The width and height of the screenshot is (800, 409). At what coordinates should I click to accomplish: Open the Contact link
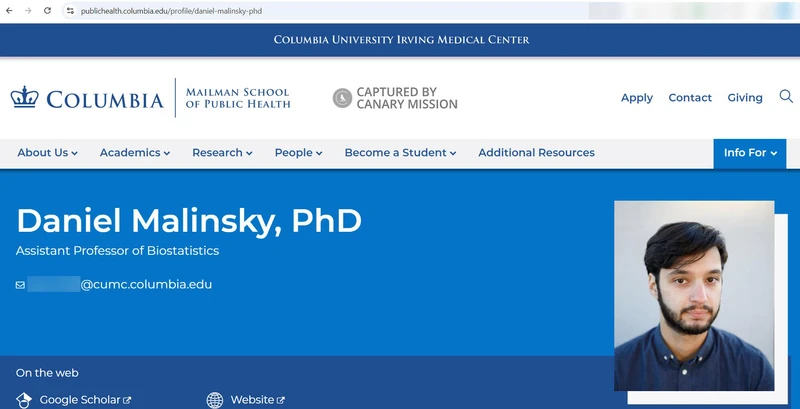[690, 98]
